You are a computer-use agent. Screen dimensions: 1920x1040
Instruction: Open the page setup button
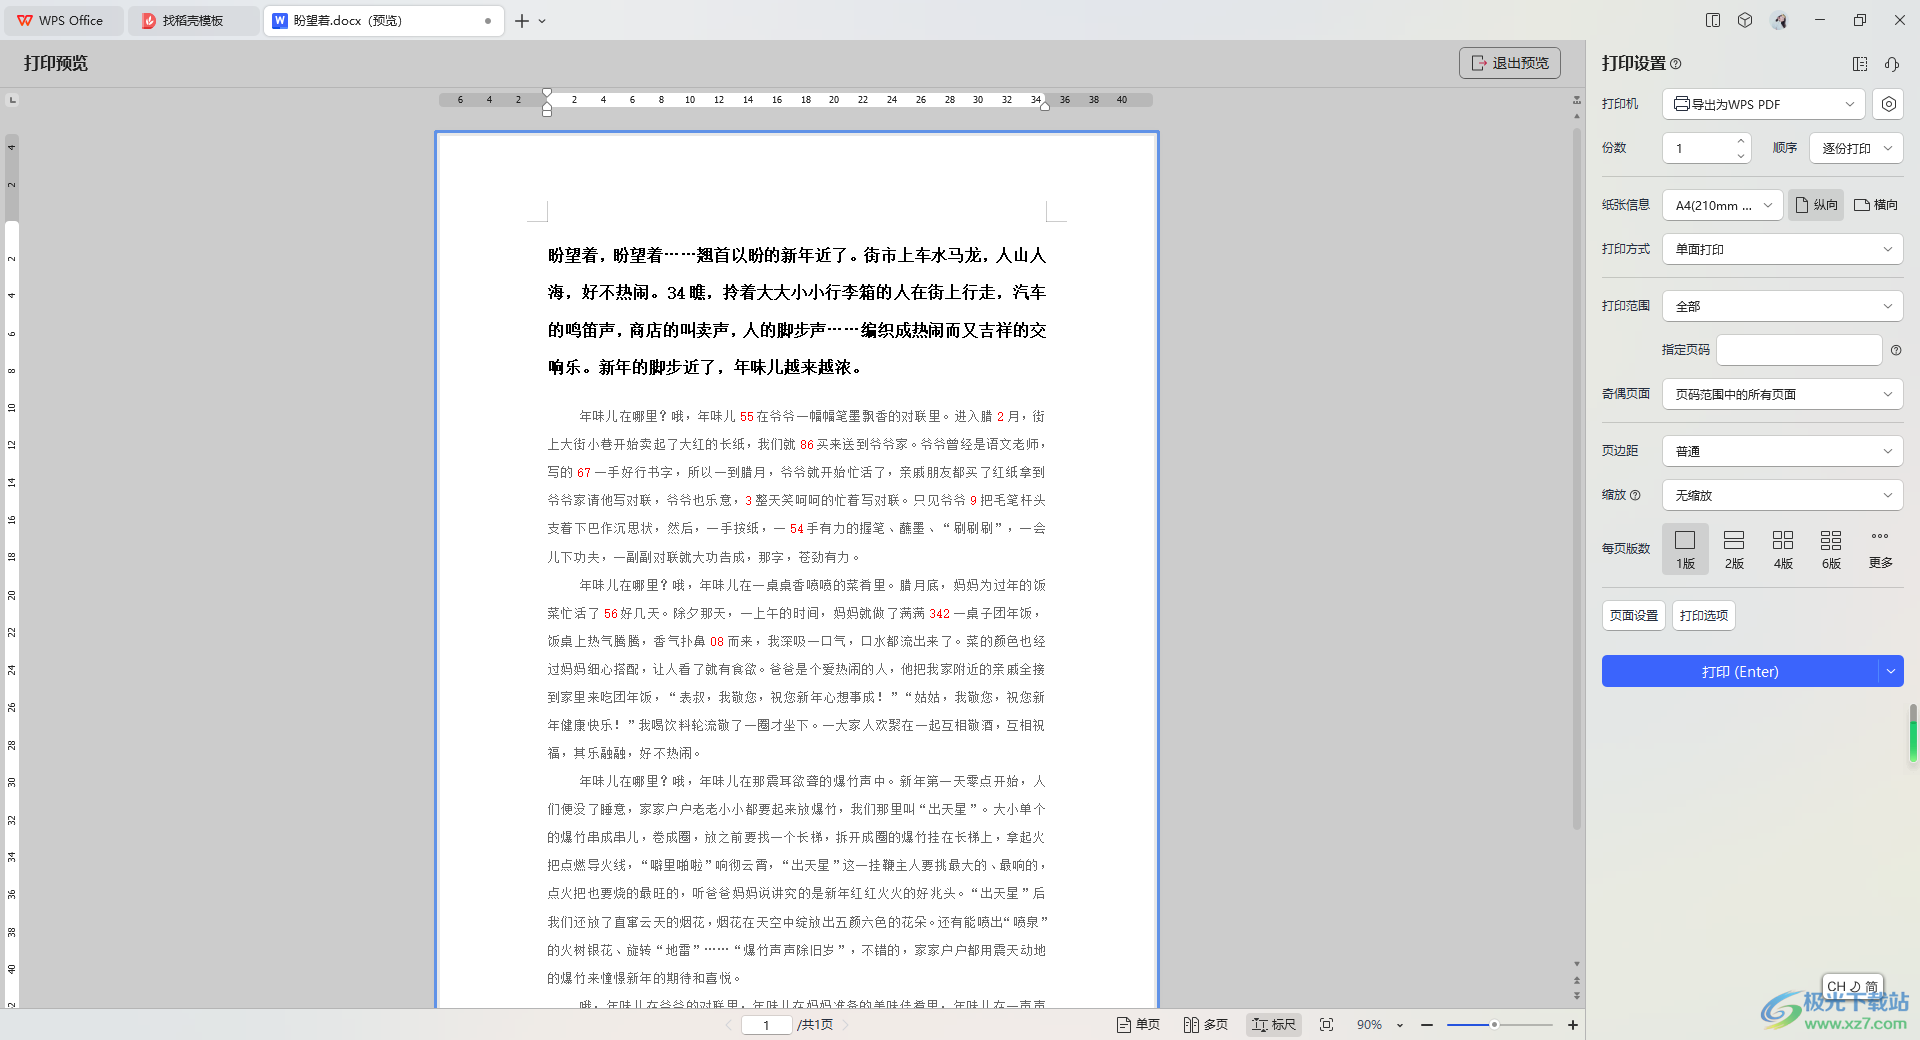click(1634, 615)
